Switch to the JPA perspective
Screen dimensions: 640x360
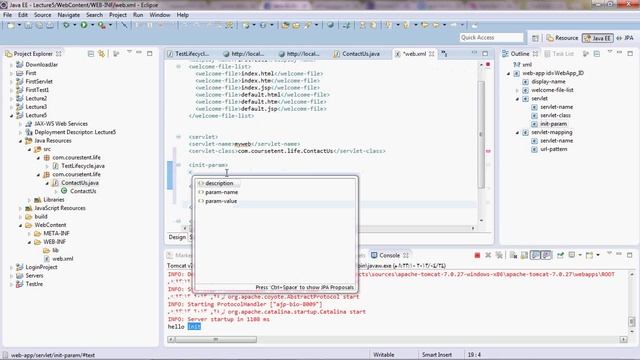tap(625, 38)
